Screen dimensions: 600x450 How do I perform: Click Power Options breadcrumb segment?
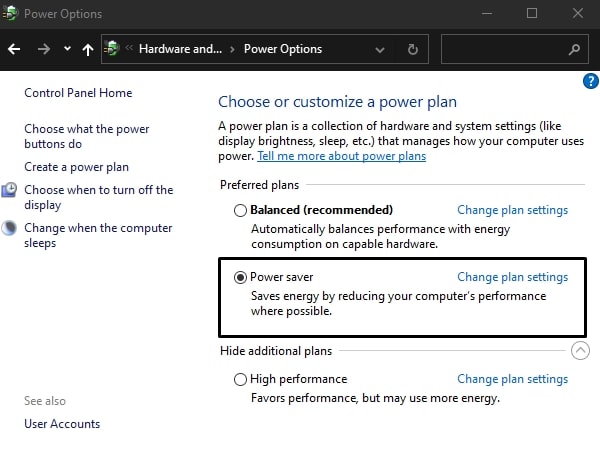pyautogui.click(x=283, y=49)
